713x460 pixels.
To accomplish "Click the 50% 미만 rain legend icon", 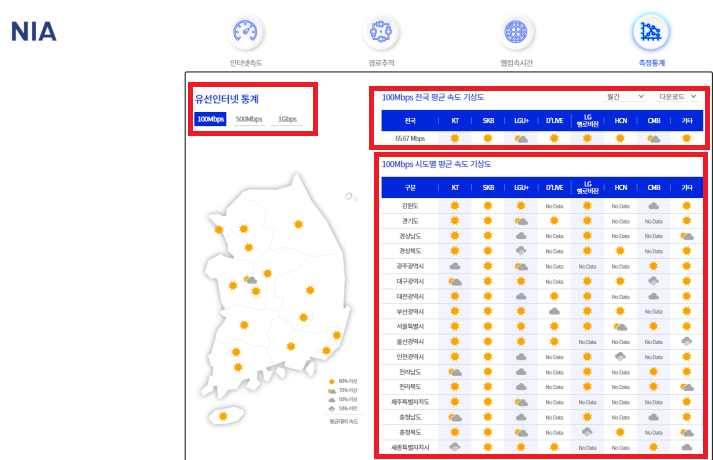I will click(x=332, y=409).
